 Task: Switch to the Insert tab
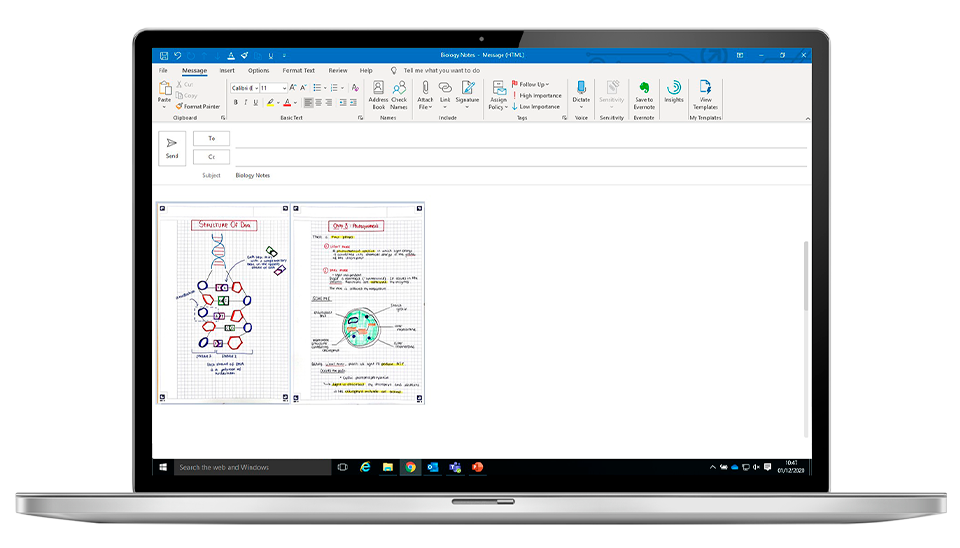227,71
